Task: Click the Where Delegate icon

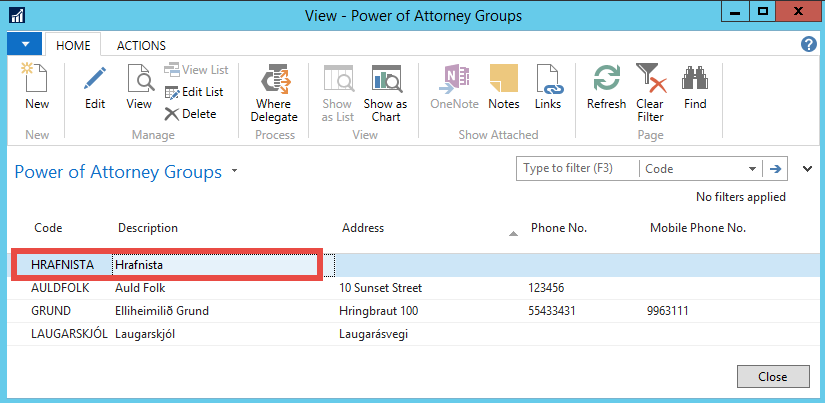Action: point(273,80)
